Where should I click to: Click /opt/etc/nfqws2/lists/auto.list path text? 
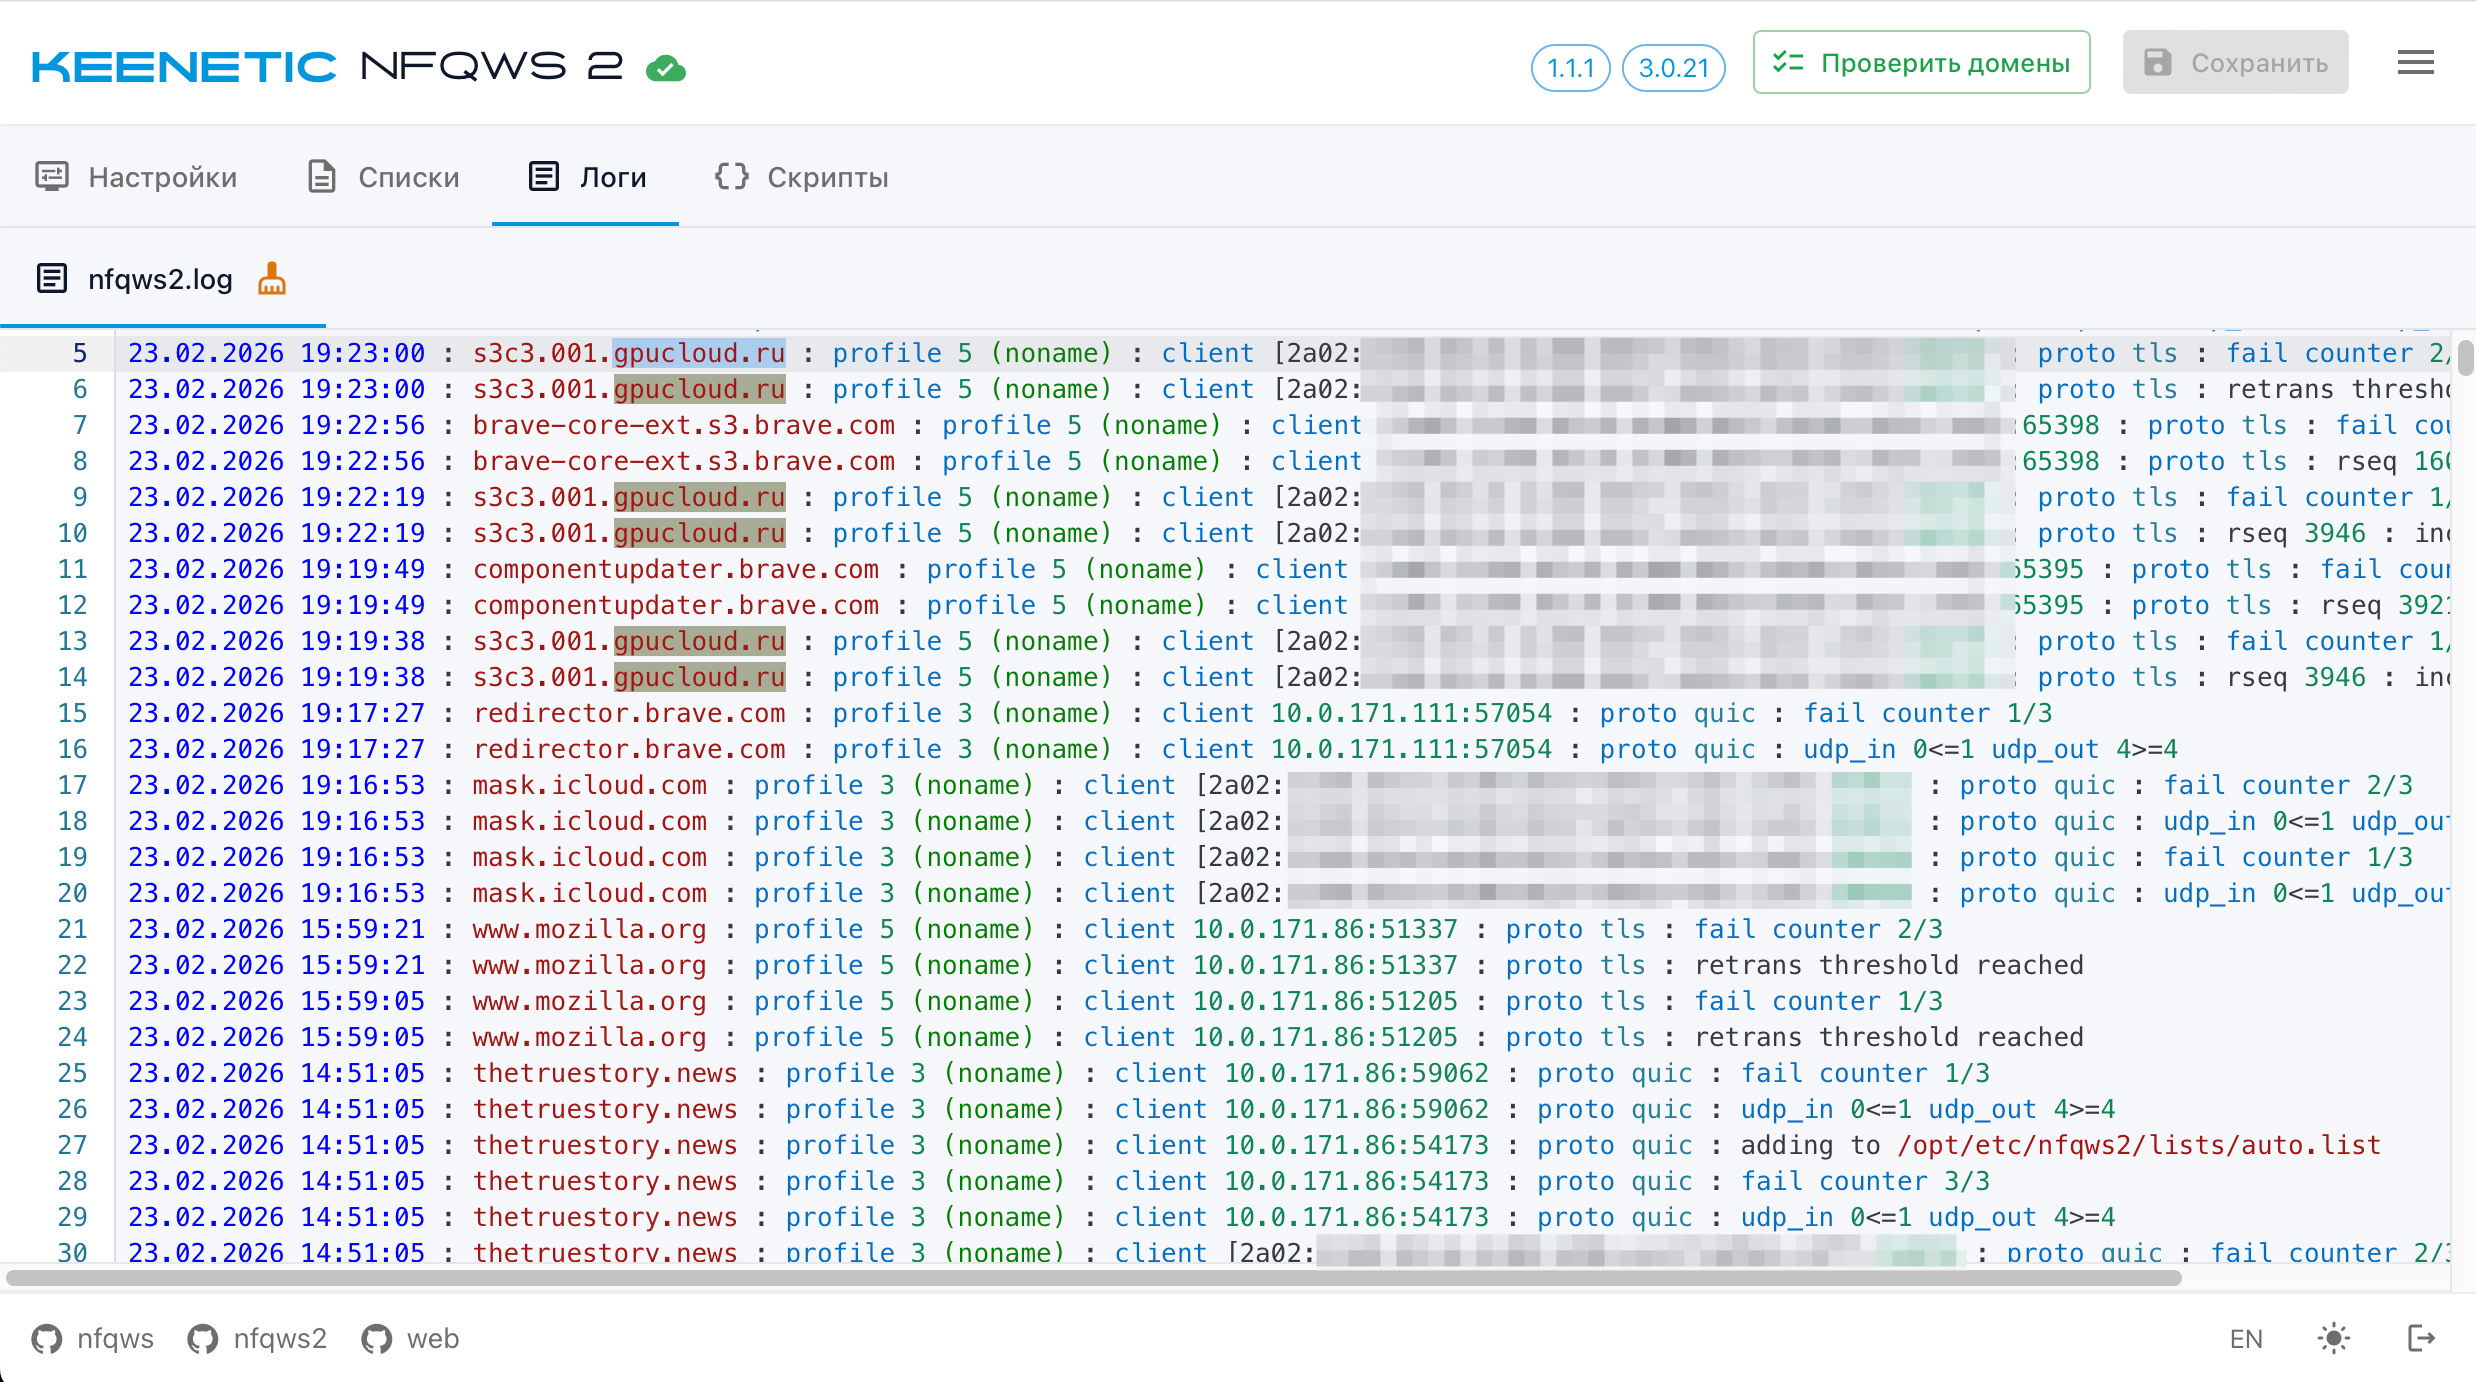point(2139,1145)
